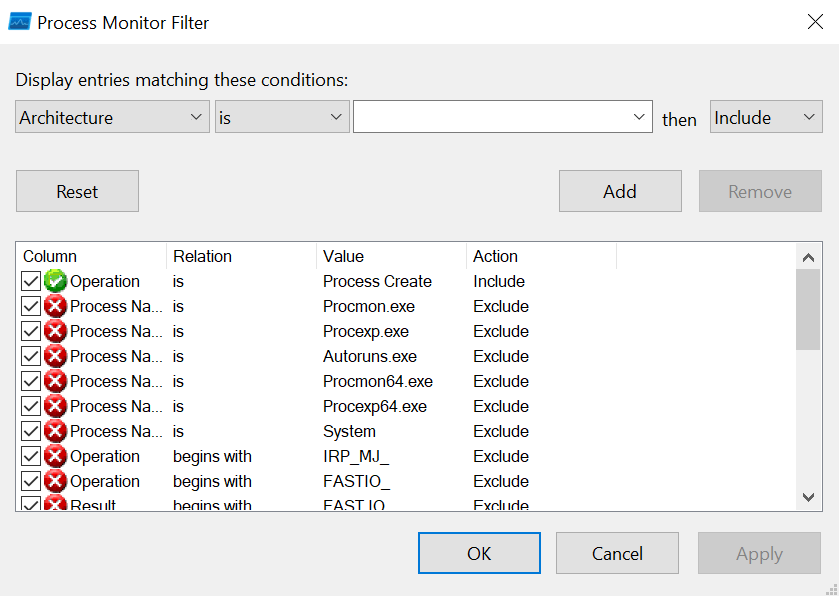Click 'Operation' column text on Process Create row
Screen dimensions: 839x596
click(x=105, y=281)
